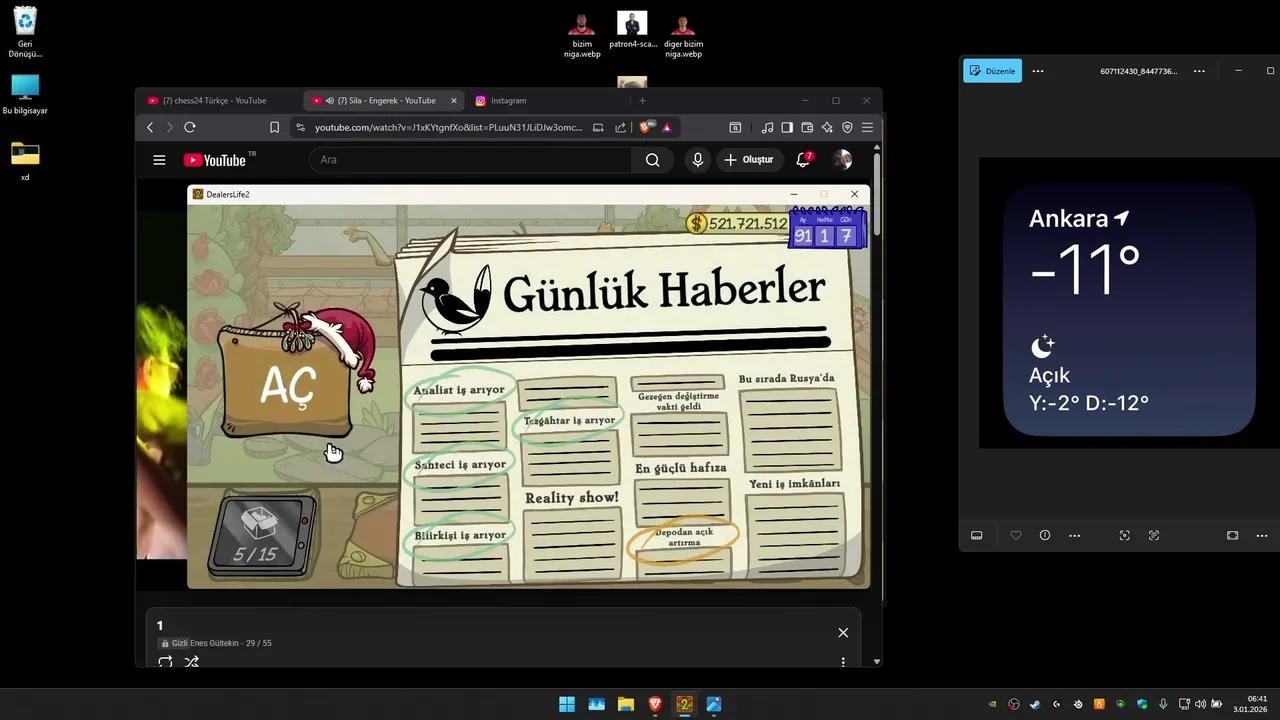Open the Brave Wallet icon
Viewport: 1280px width, 720px height.
[807, 127]
